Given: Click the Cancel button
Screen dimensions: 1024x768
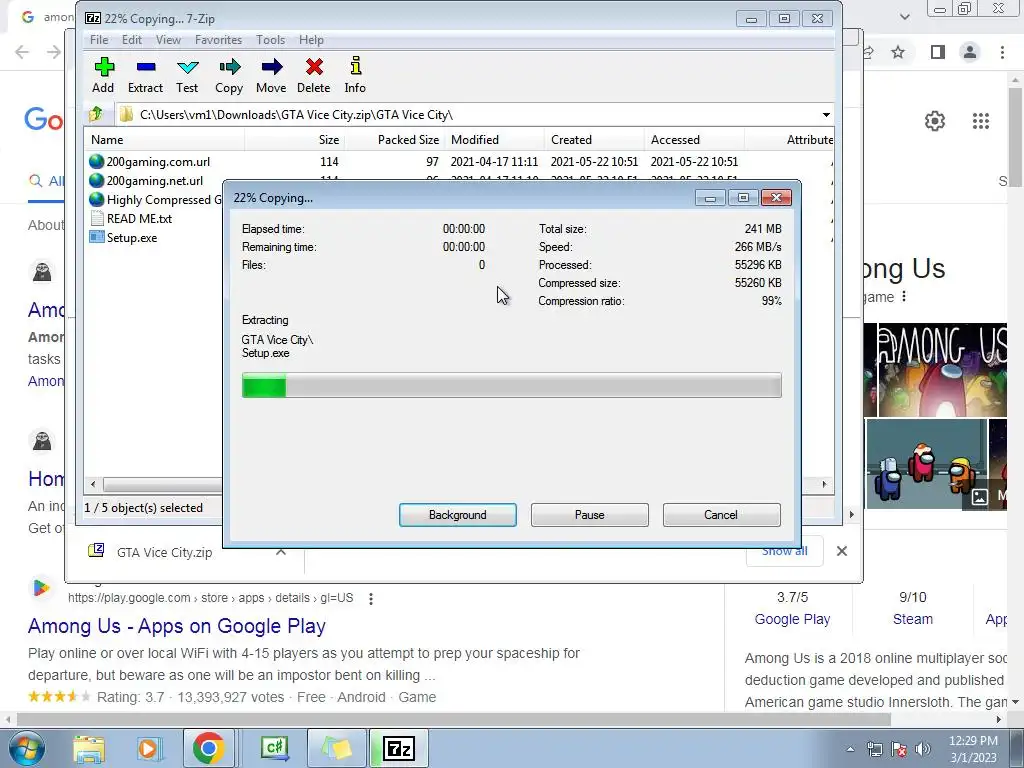Looking at the screenshot, I should pyautogui.click(x=722, y=515).
